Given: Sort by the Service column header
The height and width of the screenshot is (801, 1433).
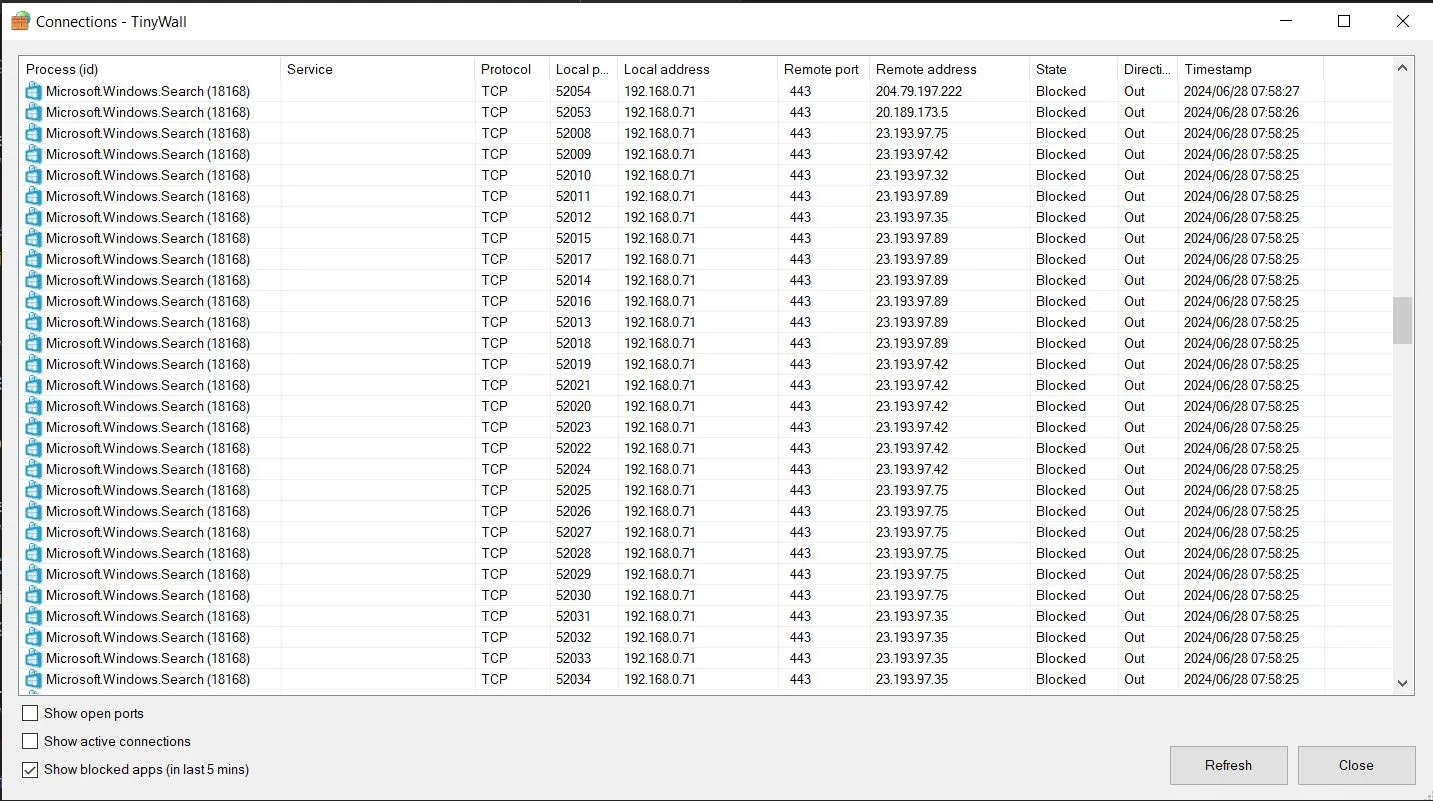Looking at the screenshot, I should tap(377, 69).
